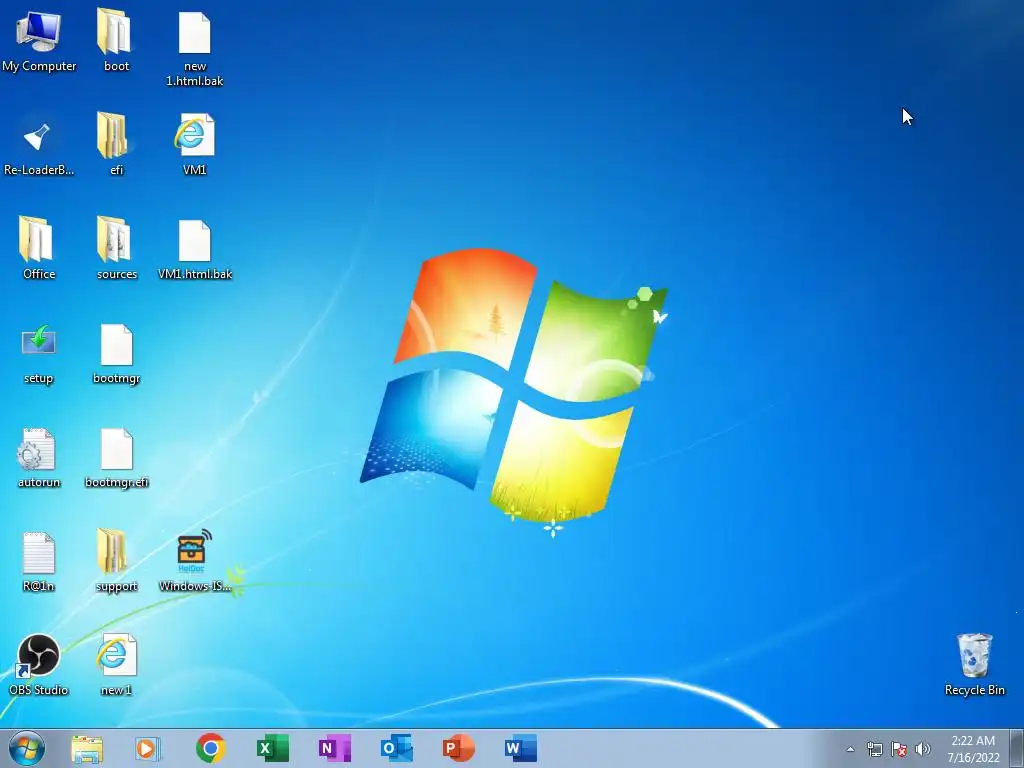The image size is (1024, 768).
Task: Launch Google Chrome from taskbar
Action: [x=210, y=748]
